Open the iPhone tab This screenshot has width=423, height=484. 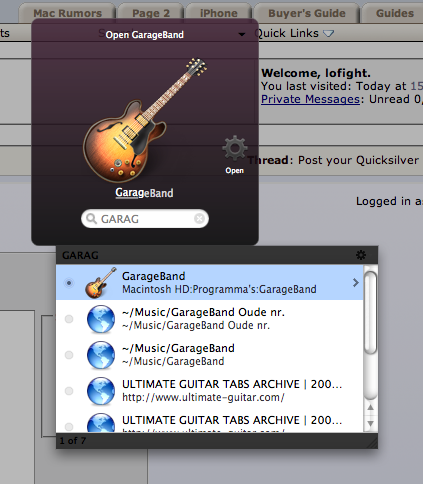pos(219,13)
